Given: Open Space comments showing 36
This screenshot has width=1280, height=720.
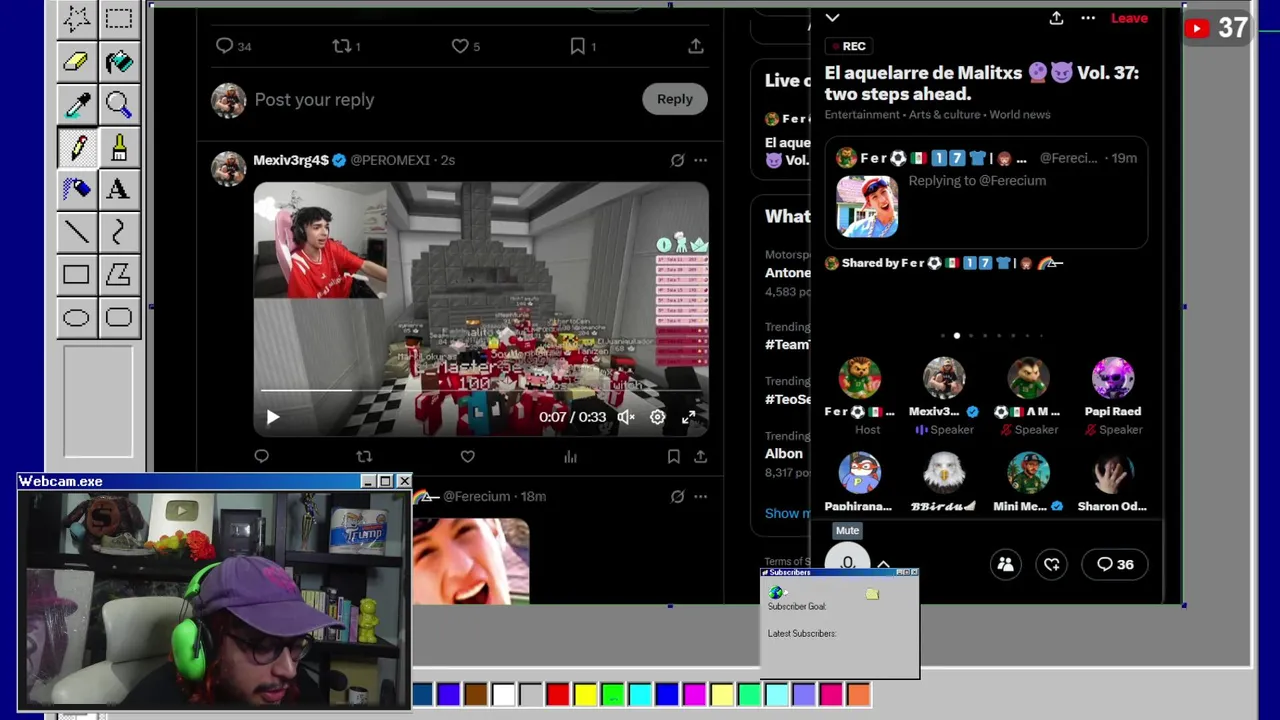Looking at the screenshot, I should (1115, 564).
